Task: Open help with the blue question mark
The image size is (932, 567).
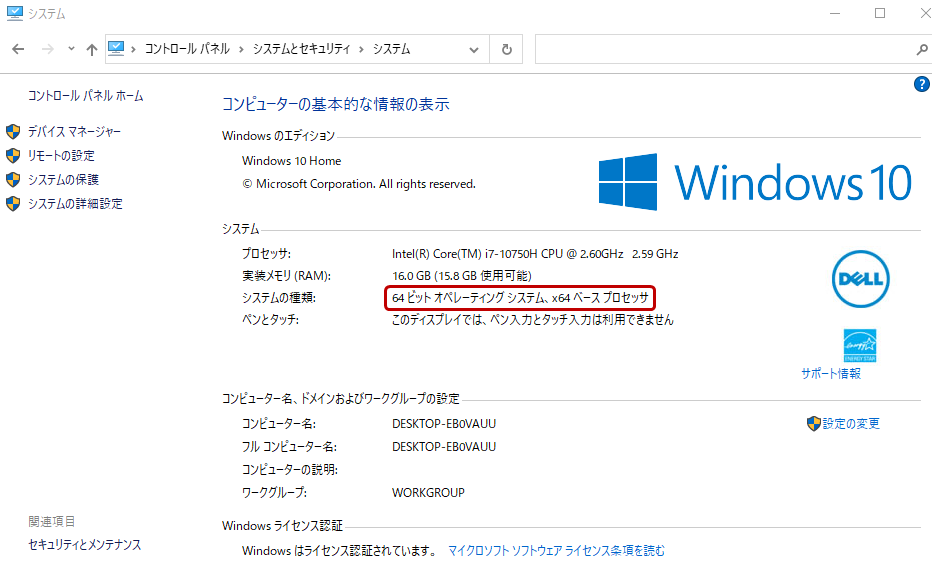Action: [921, 84]
